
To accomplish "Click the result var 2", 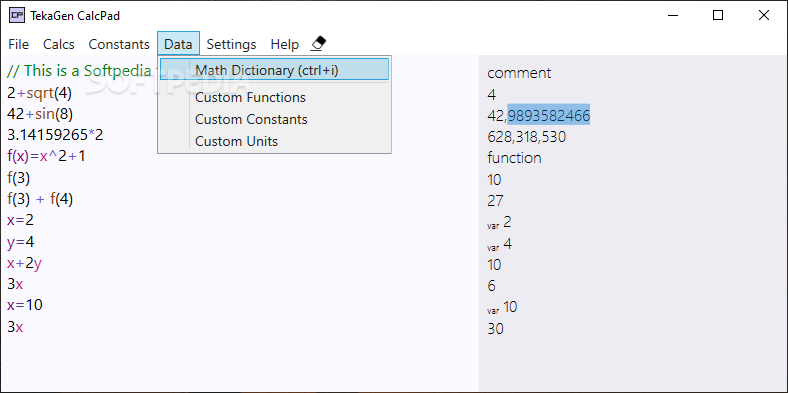I will 499,222.
